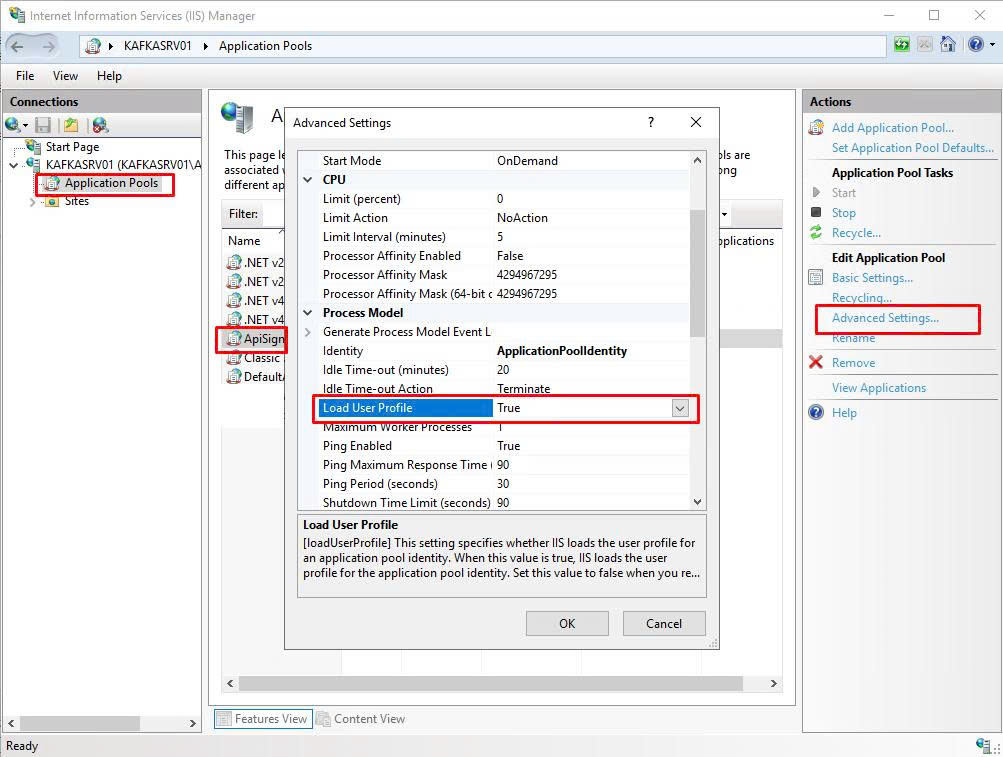This screenshot has width=1003, height=757.
Task: Open dropdown arrow next to address bar help
Action: point(992,45)
